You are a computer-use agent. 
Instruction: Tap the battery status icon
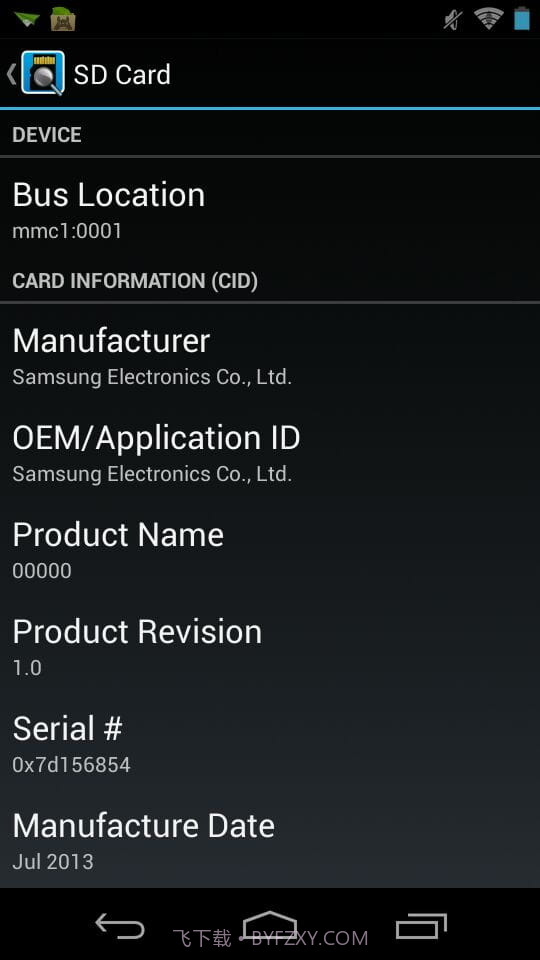(x=522, y=18)
